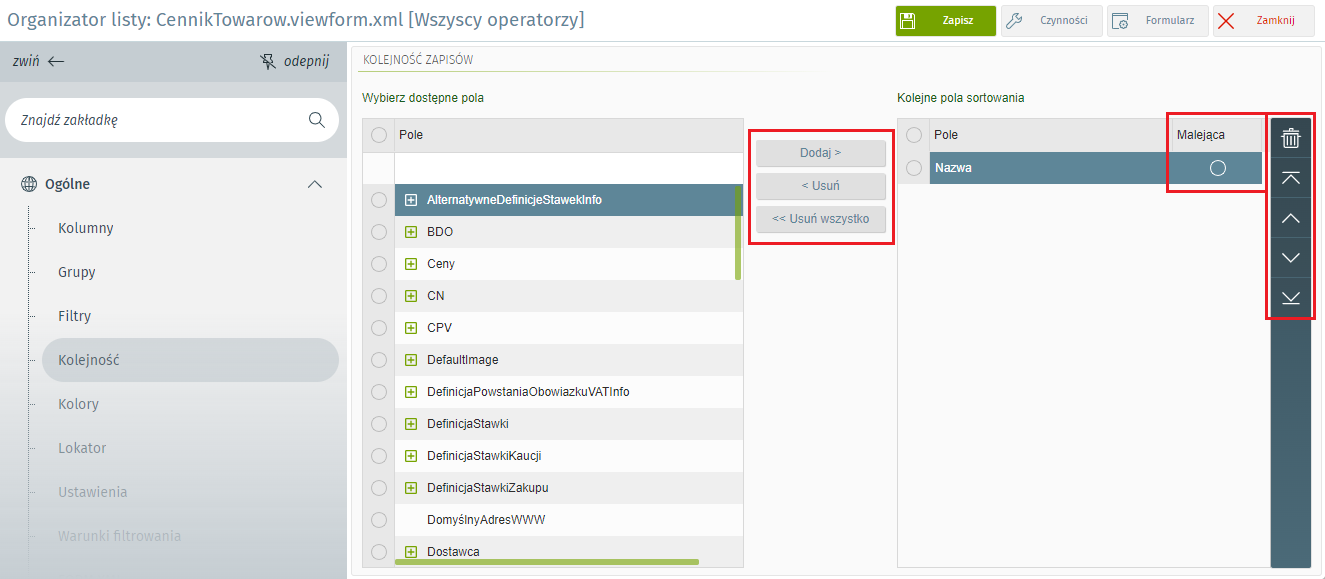Move sort field down one position
The width and height of the screenshot is (1325, 579).
click(x=1291, y=258)
